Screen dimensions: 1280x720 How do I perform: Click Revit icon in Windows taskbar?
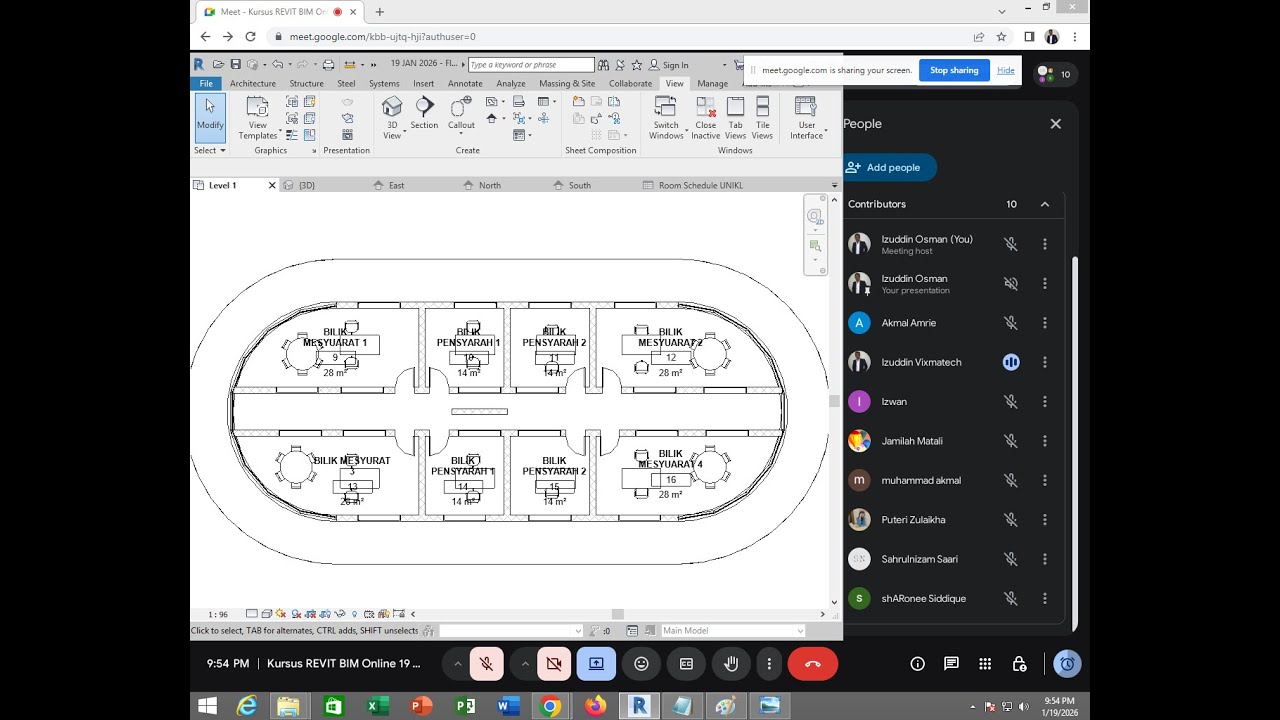click(x=640, y=706)
